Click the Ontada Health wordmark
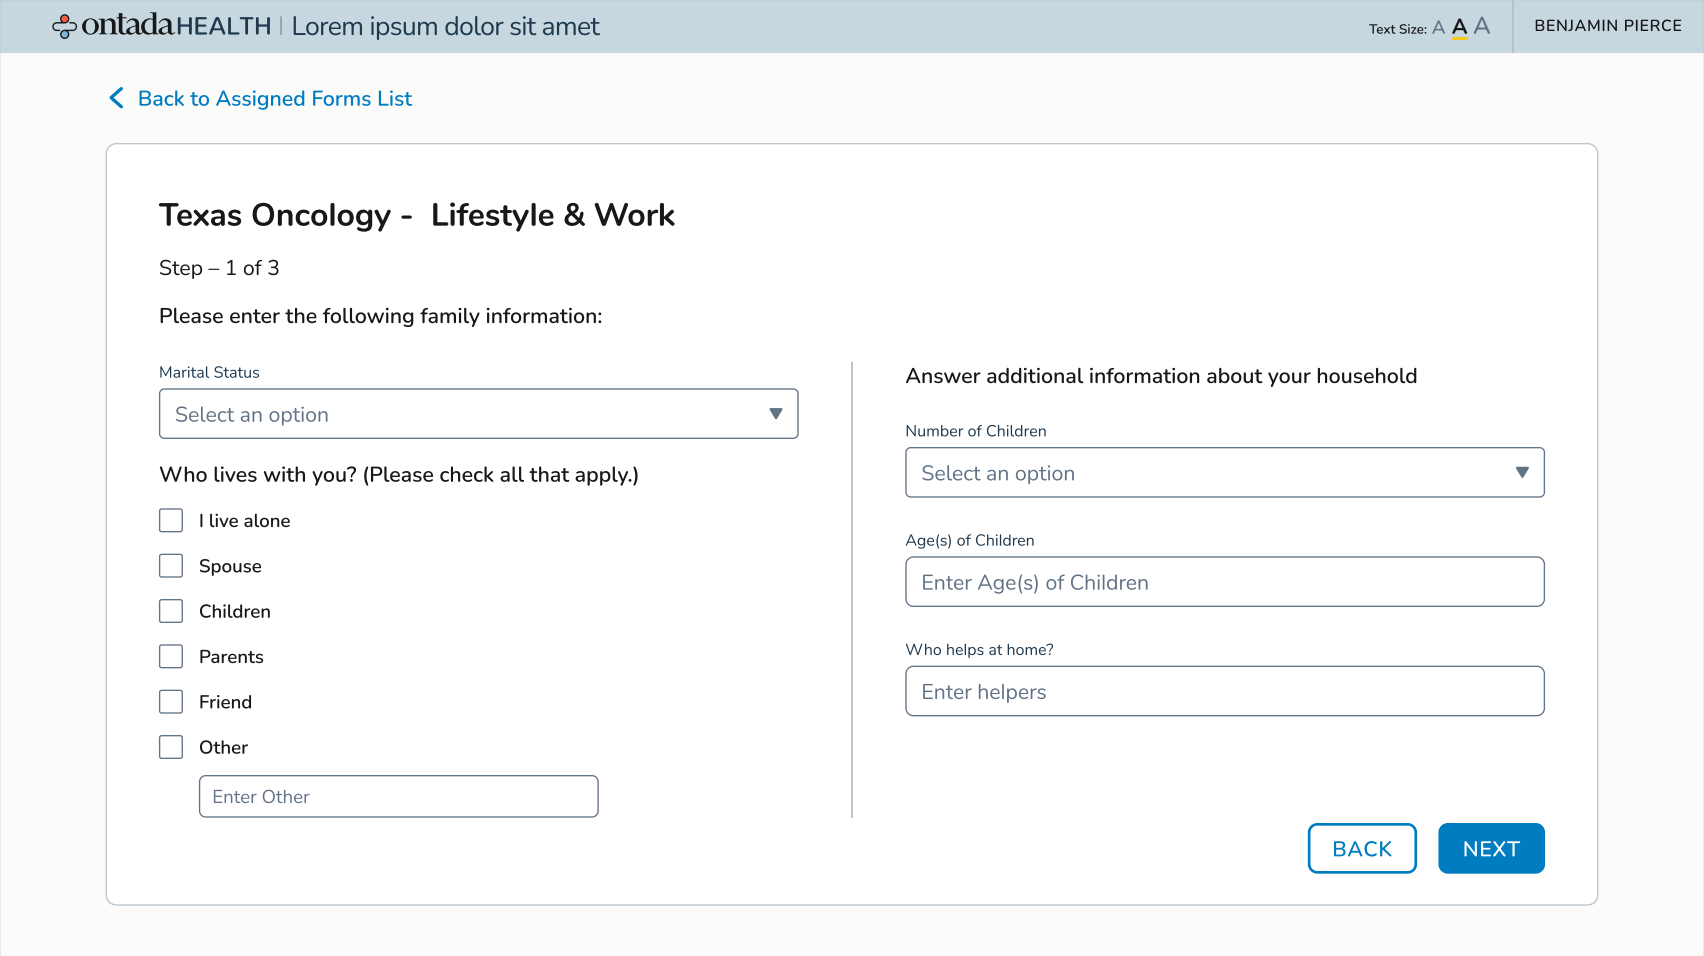 click(176, 26)
